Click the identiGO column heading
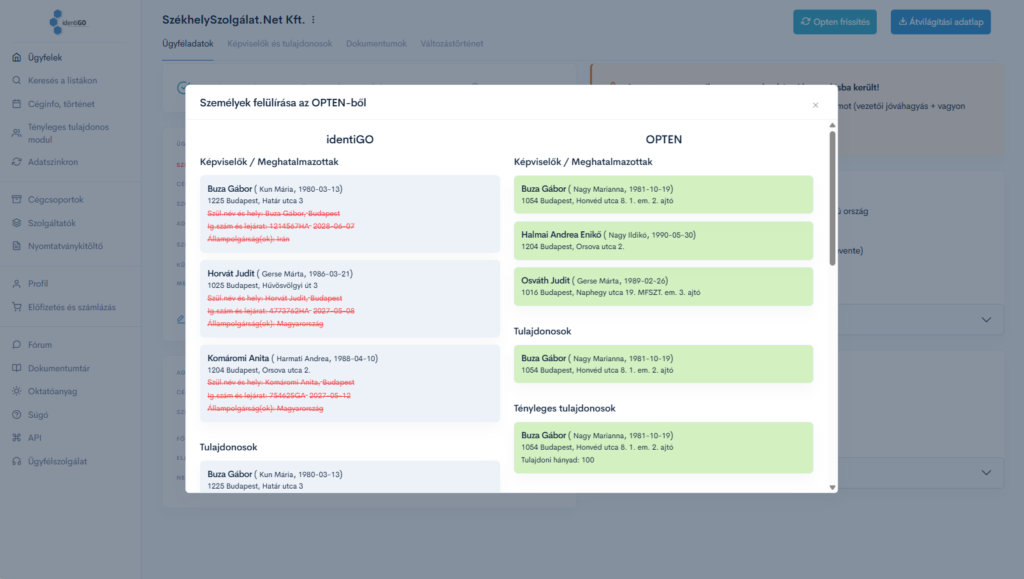1024x579 pixels. (350, 139)
